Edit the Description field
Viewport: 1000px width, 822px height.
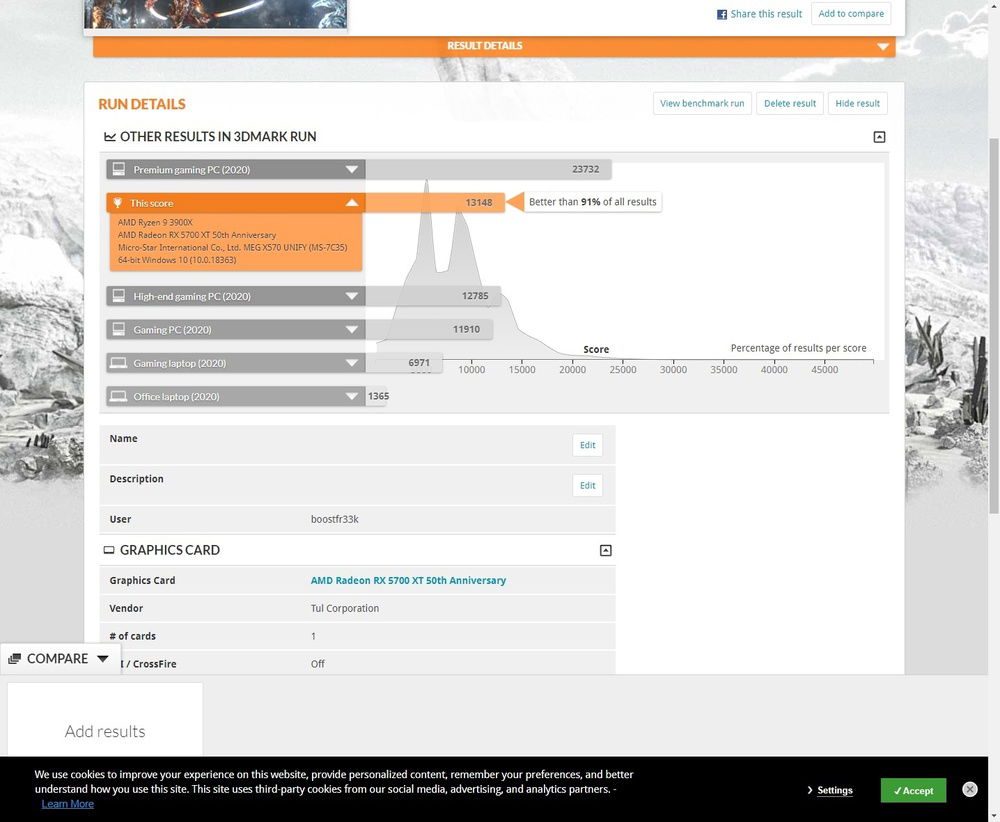[x=587, y=485]
